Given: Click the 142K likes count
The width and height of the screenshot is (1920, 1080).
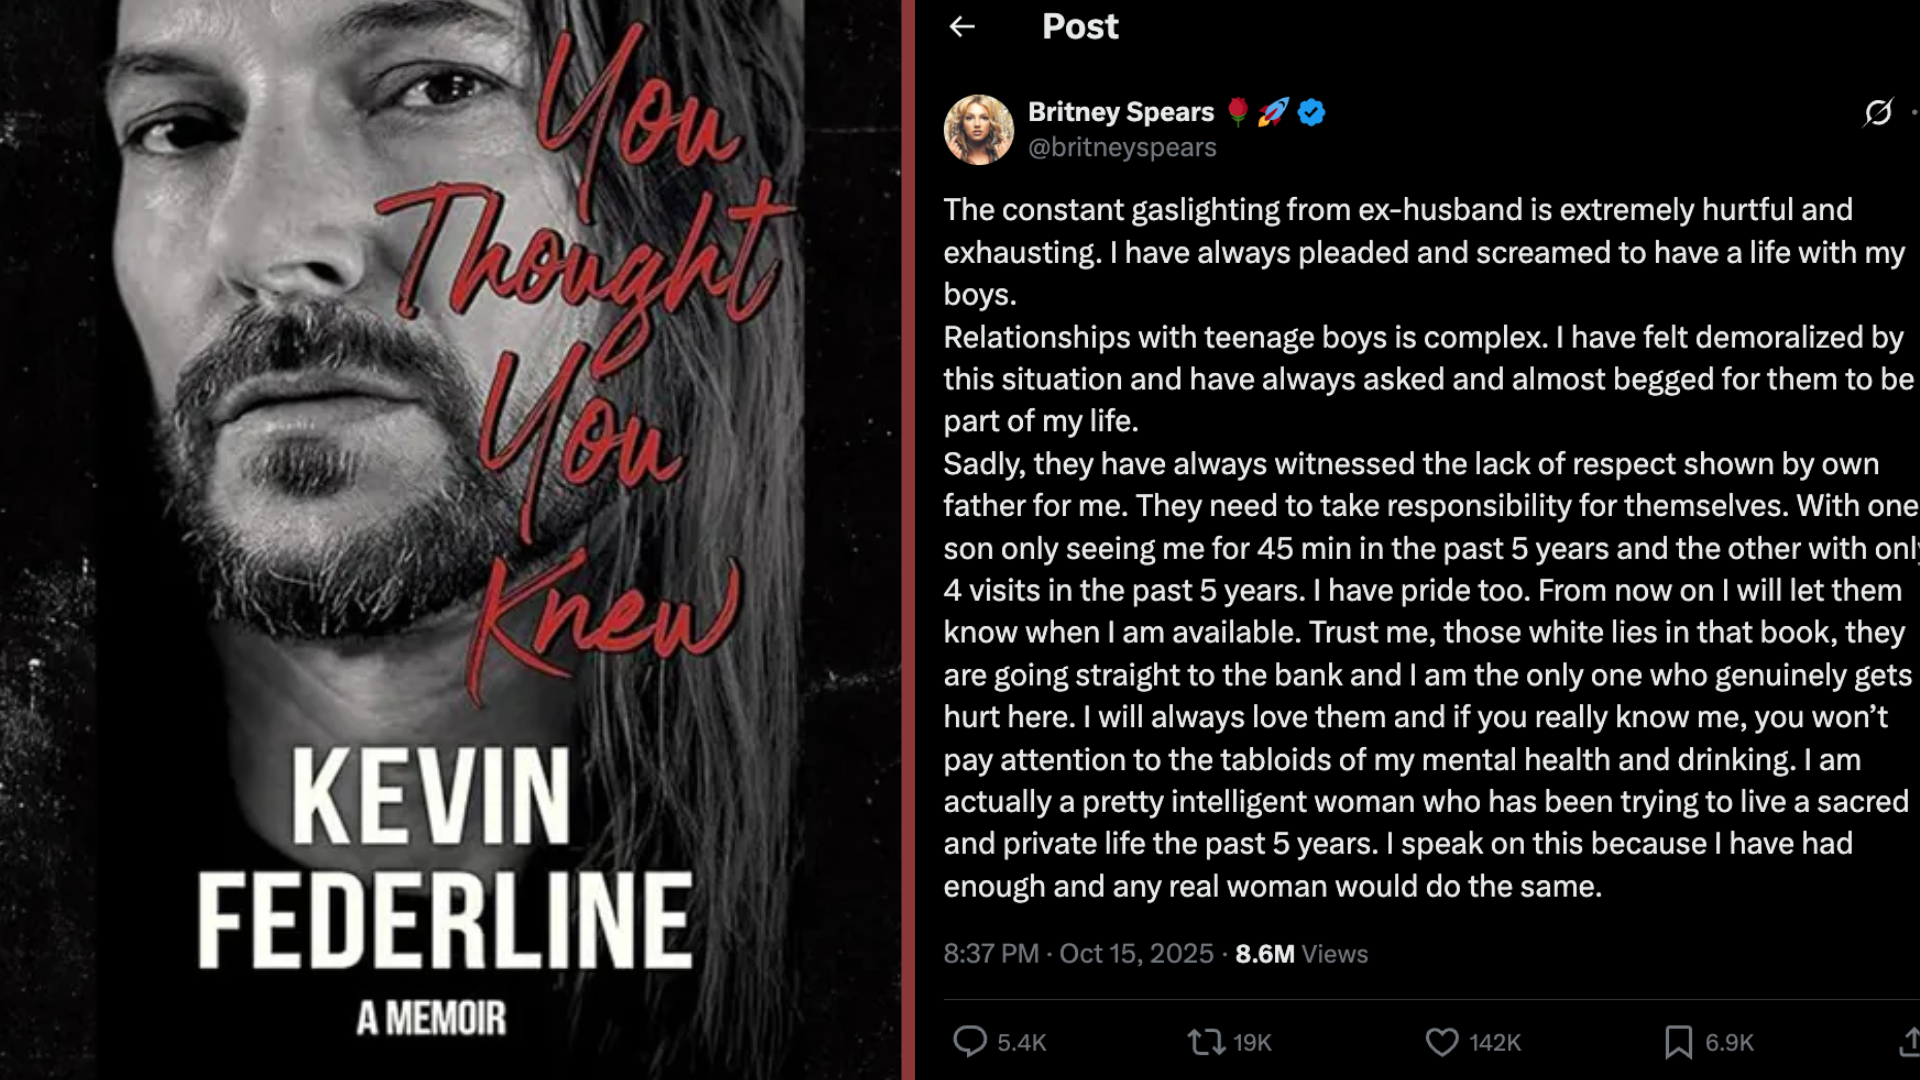Looking at the screenshot, I should click(x=1495, y=1043).
